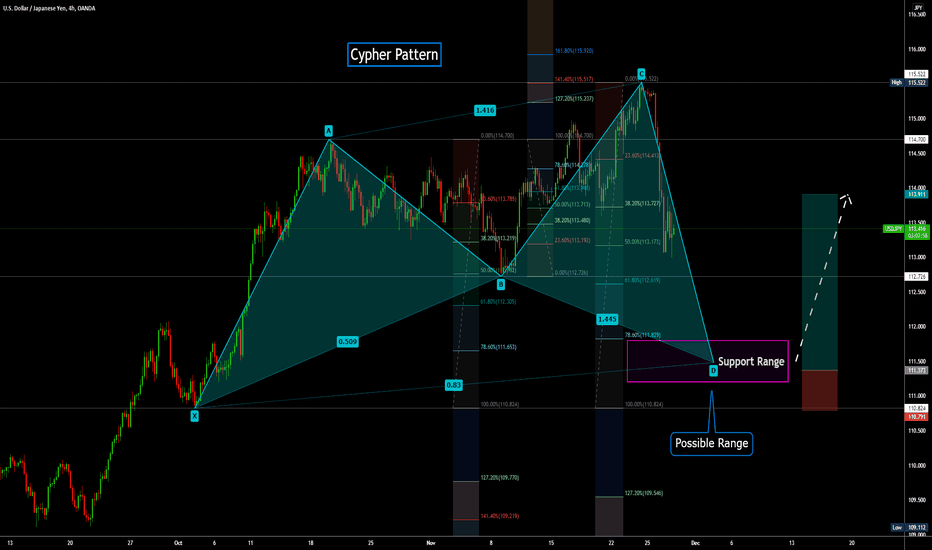Select the 0.00%(112.726) Fibonacci level label

[571, 273]
